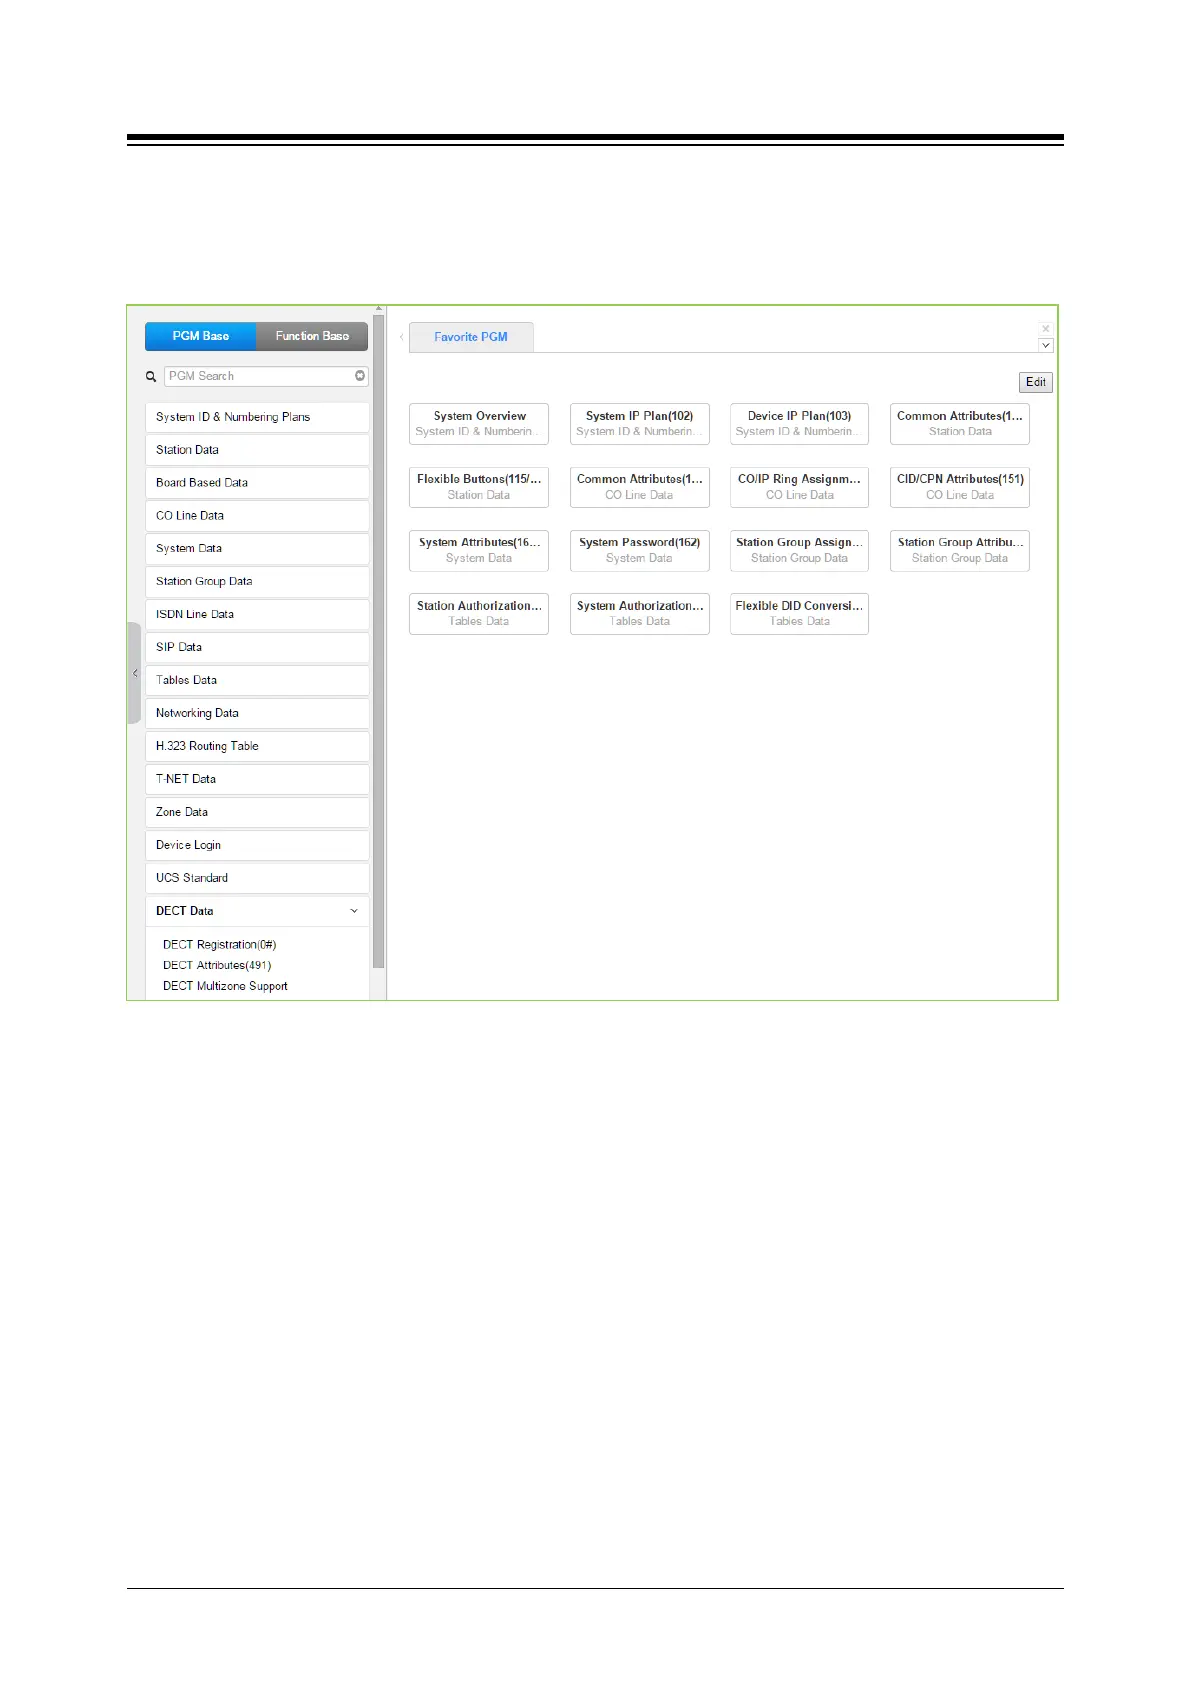Open System IP Plan(102) favorite
This screenshot has height=1684, width=1191.
(x=639, y=424)
